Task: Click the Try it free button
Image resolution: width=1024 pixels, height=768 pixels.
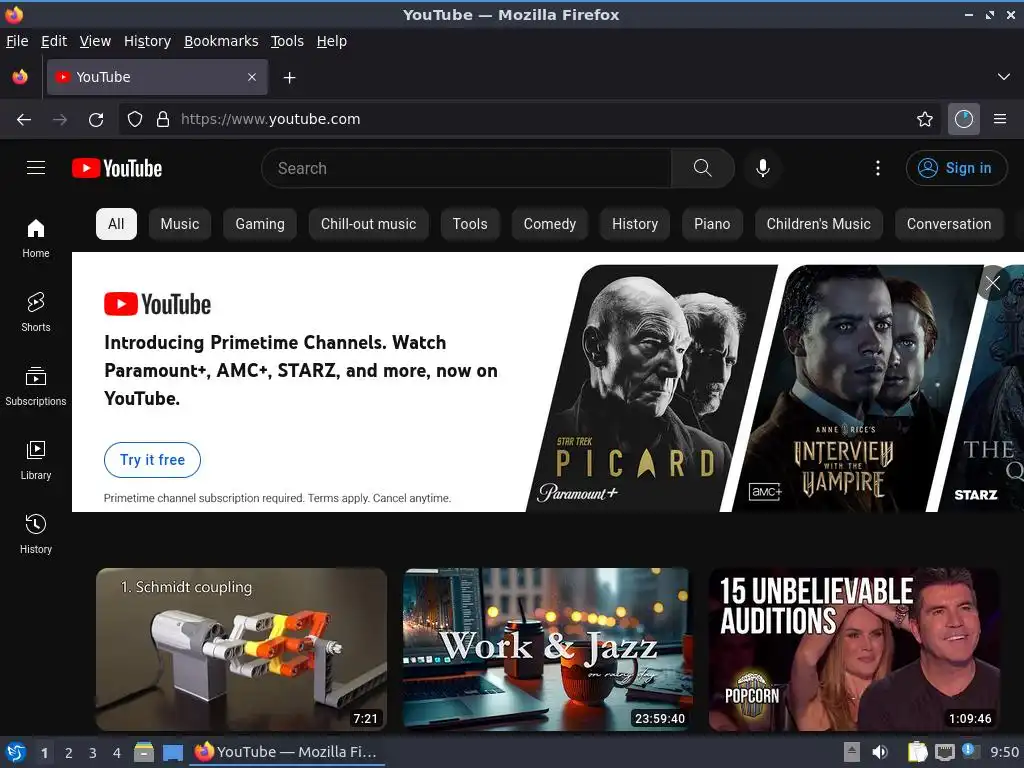Action: pyautogui.click(x=152, y=460)
